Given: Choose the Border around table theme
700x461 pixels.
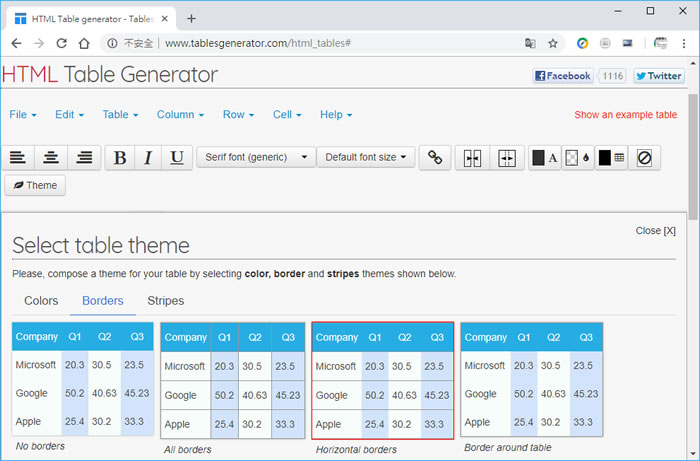Looking at the screenshot, I should pyautogui.click(x=531, y=379).
